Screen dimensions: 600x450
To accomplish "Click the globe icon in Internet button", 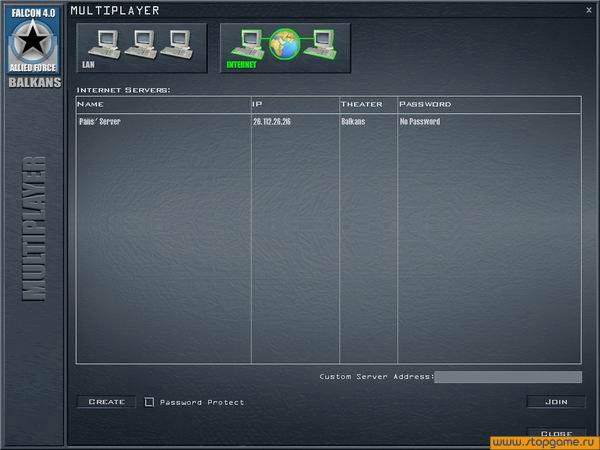I will 285,44.
